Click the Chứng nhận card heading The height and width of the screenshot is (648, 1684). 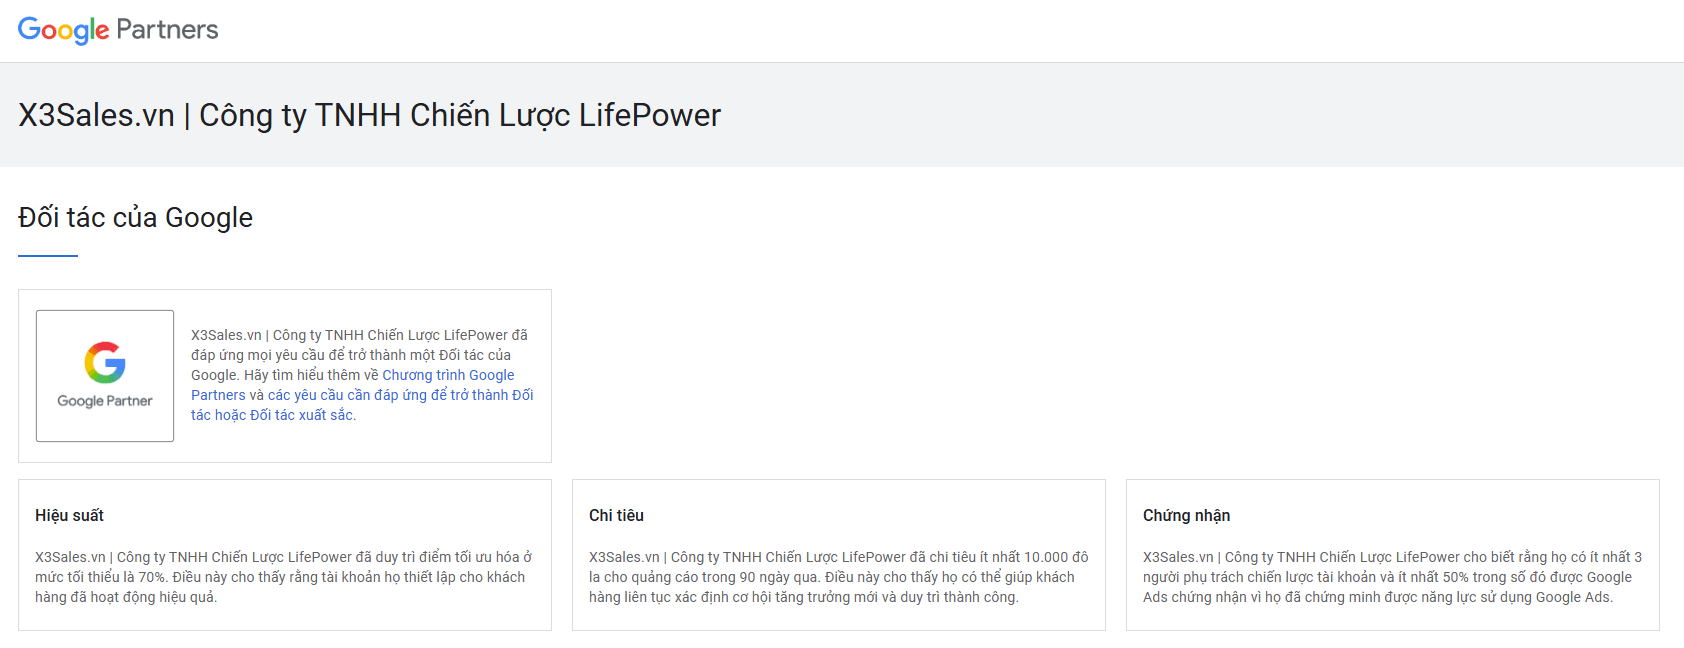coord(1186,515)
